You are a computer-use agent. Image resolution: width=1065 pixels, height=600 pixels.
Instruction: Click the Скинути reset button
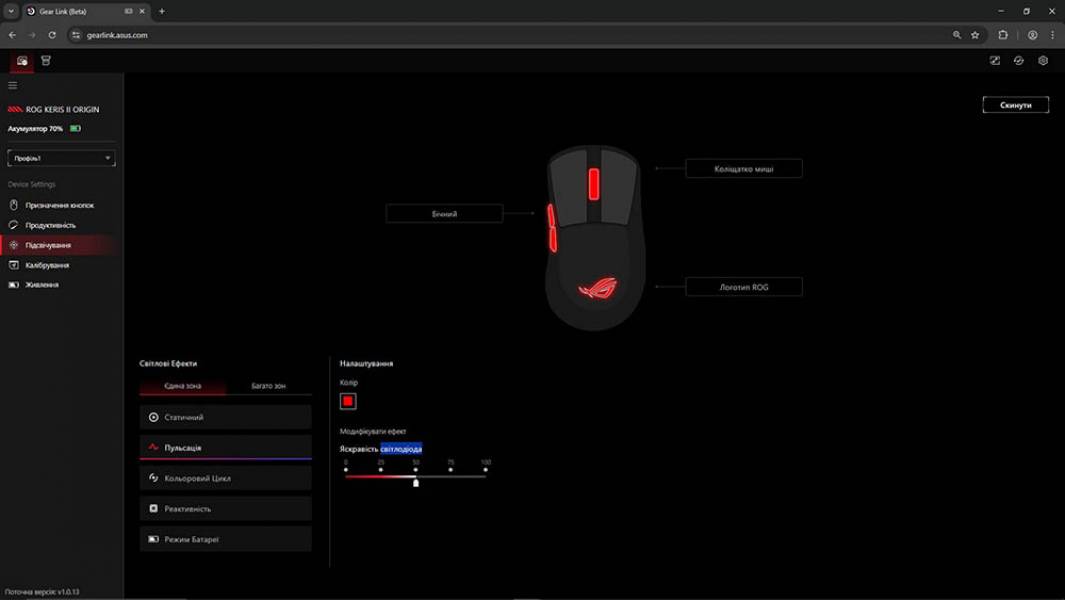click(x=1015, y=104)
